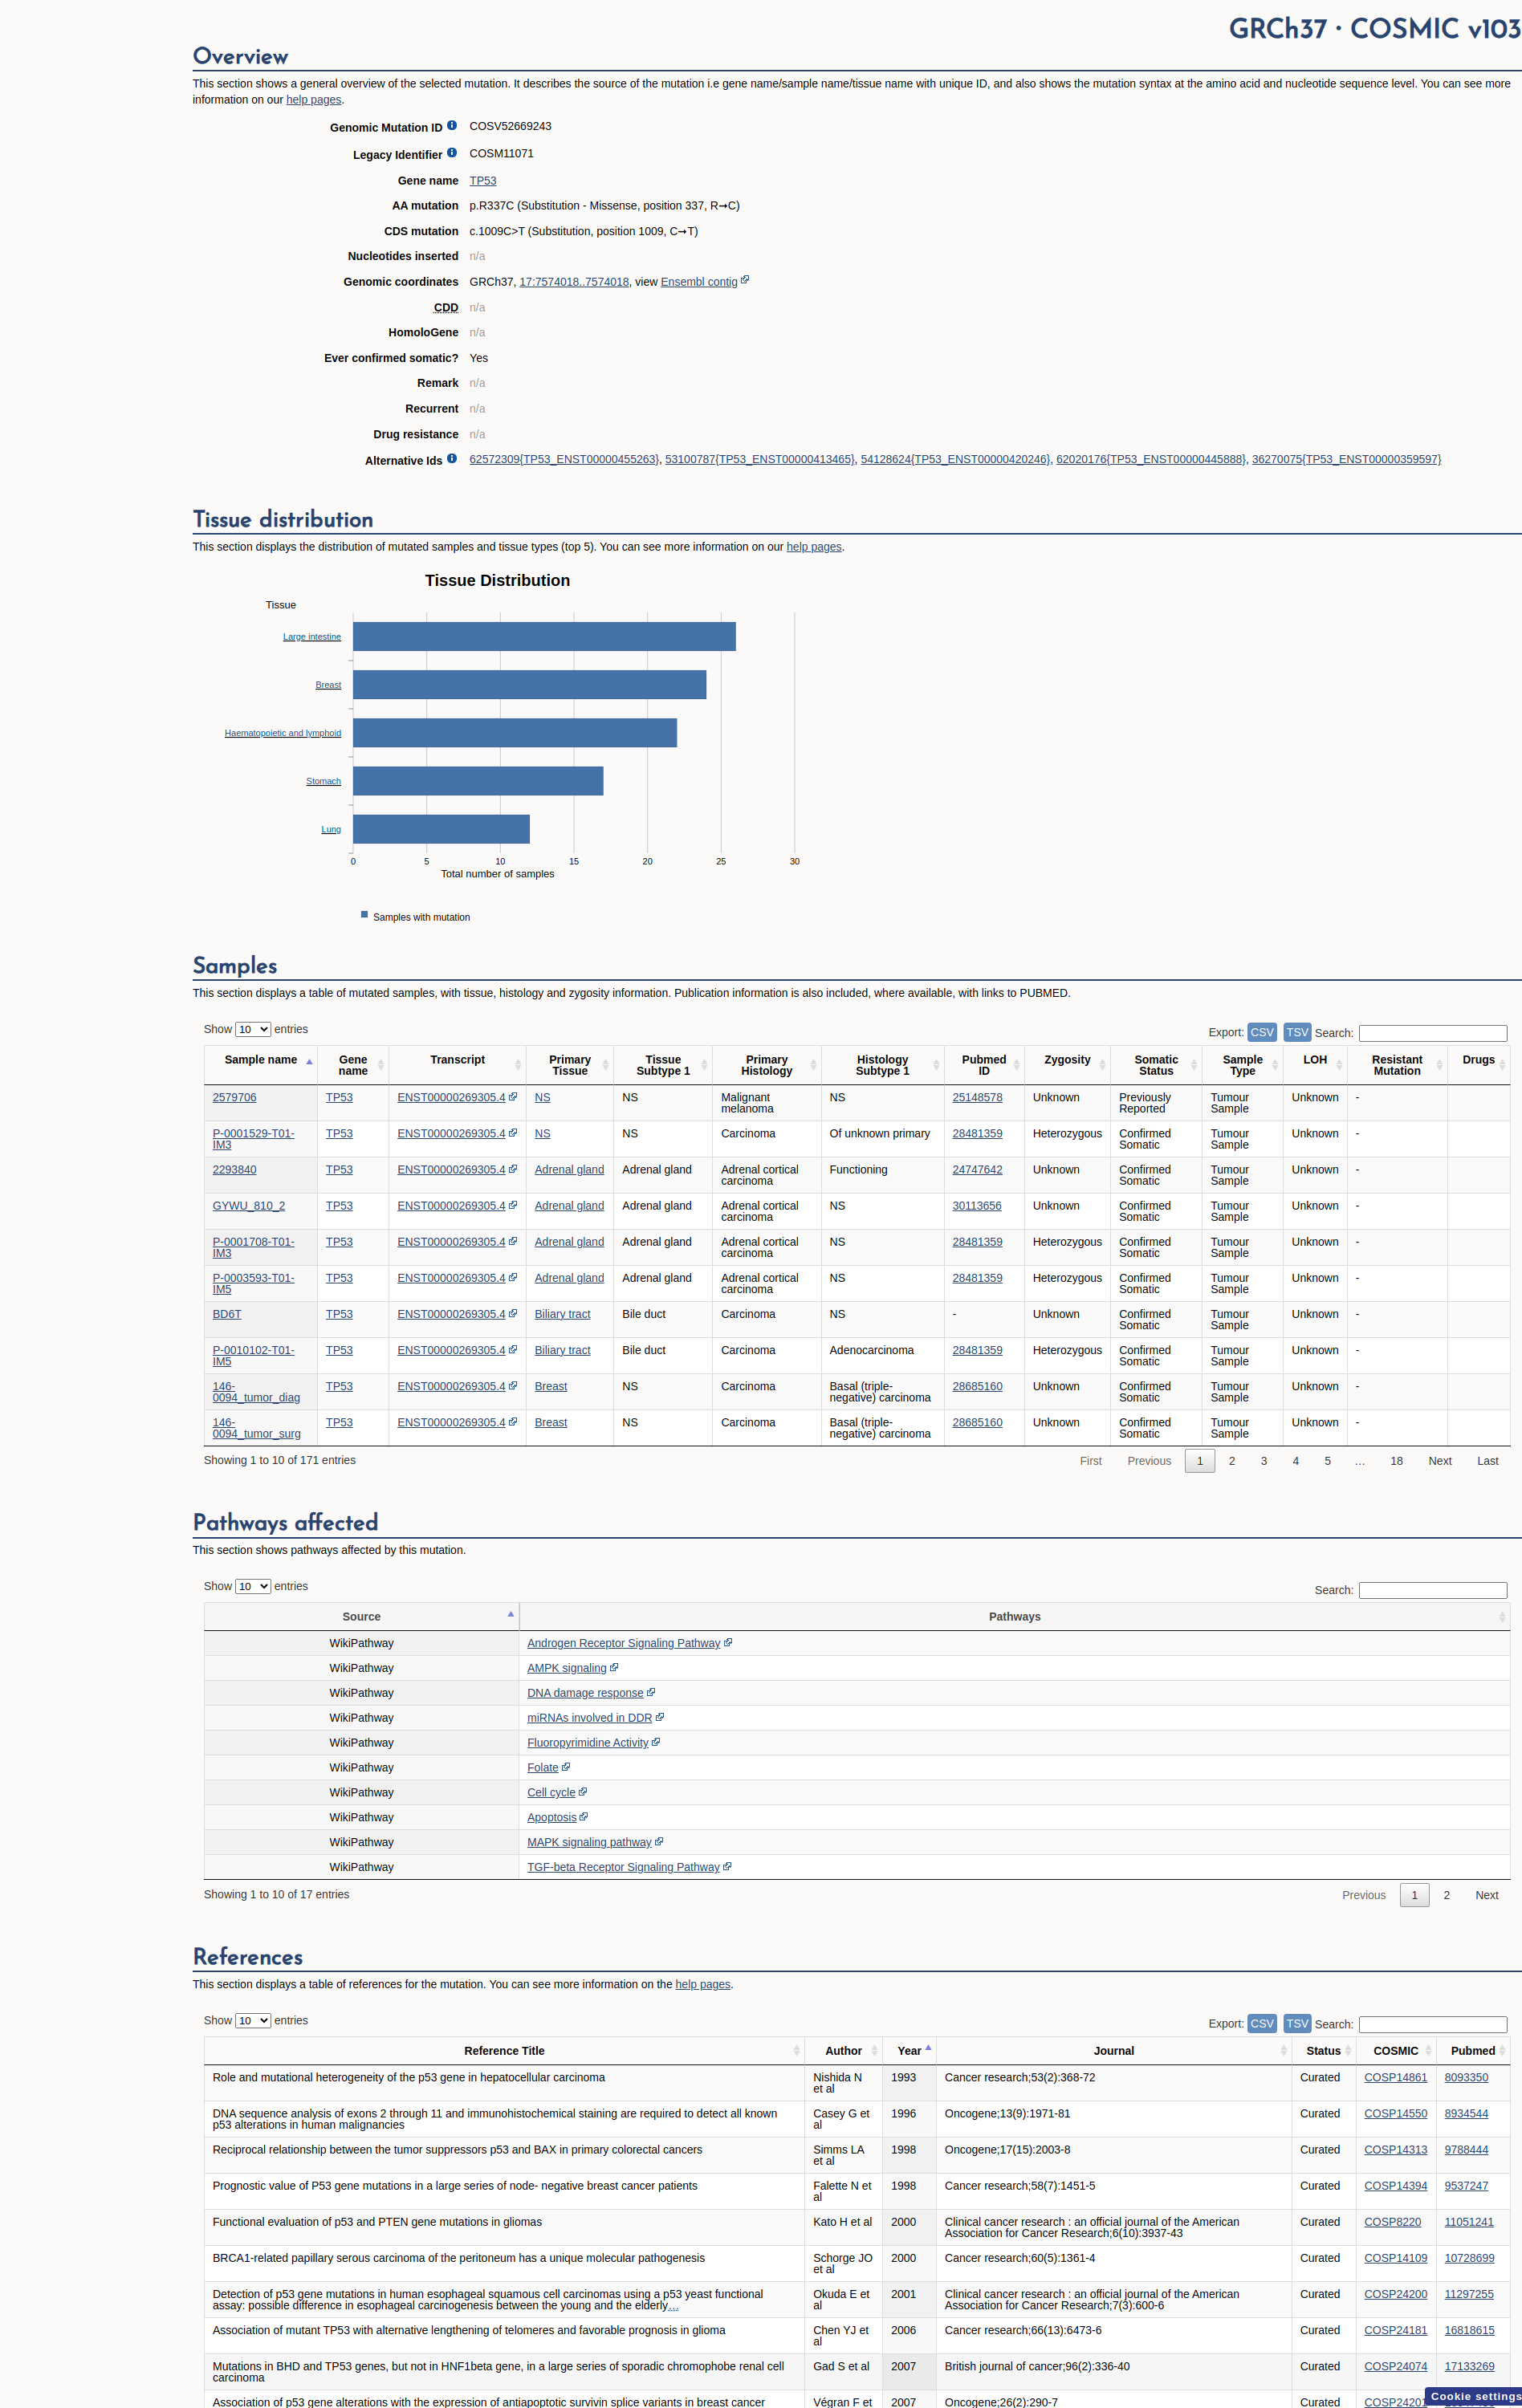The height and width of the screenshot is (2408, 1522).
Task: Open sample GYWU_810_2 link
Action: [248, 1206]
